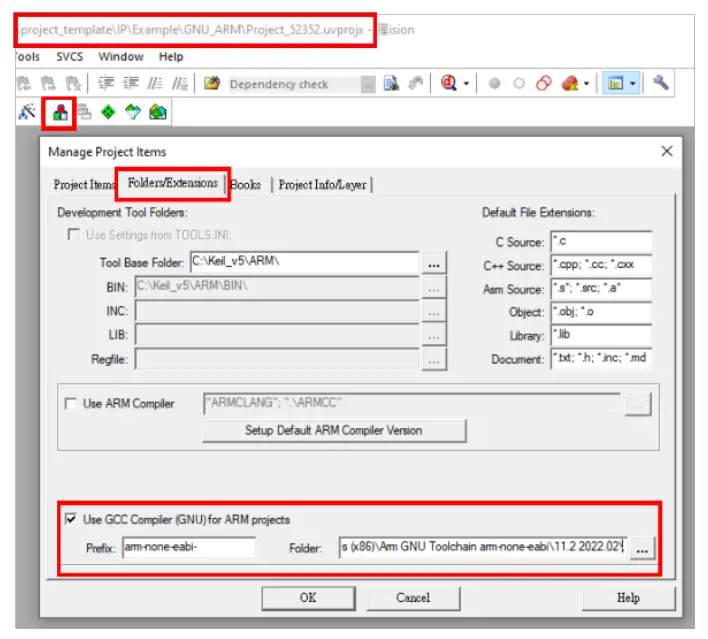The height and width of the screenshot is (639, 708).
Task: Open the Window menu
Action: point(121,56)
